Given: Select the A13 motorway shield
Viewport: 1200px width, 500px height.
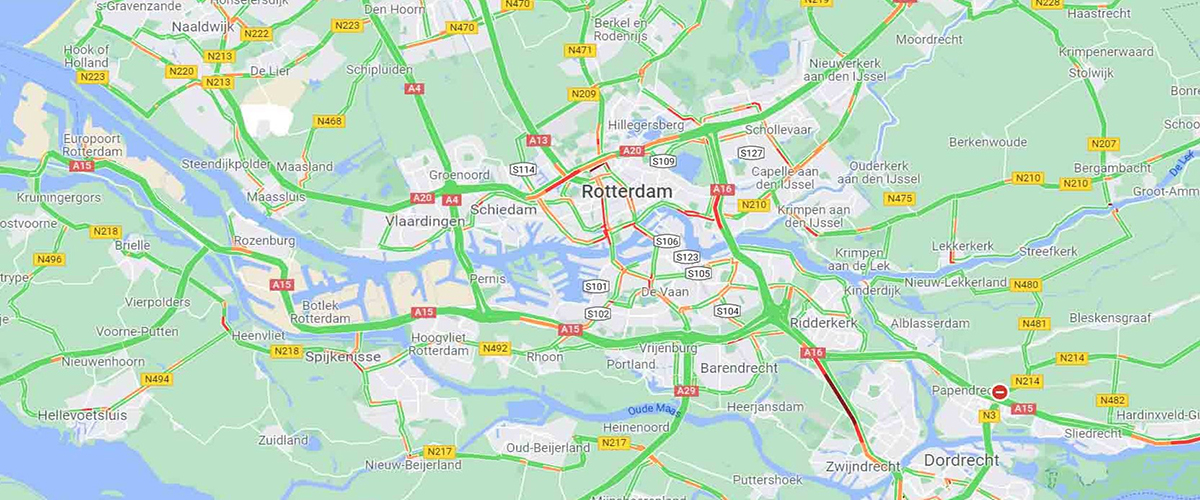Looking at the screenshot, I should [539, 141].
